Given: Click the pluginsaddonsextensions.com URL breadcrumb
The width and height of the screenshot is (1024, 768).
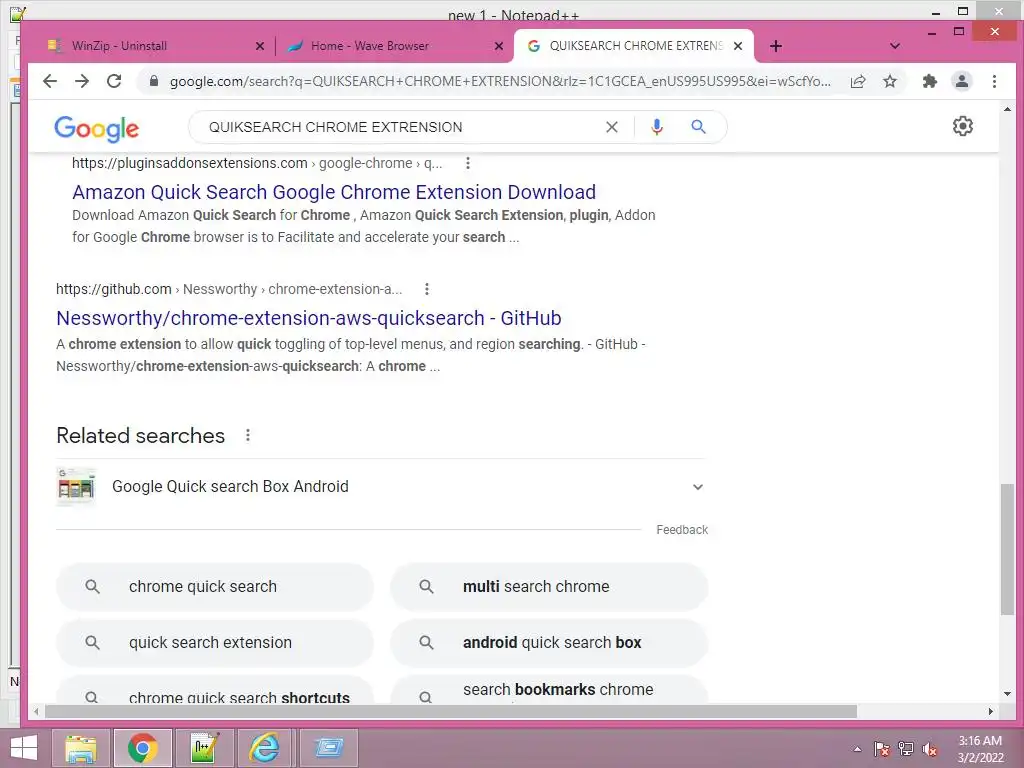Looking at the screenshot, I should coord(257,163).
